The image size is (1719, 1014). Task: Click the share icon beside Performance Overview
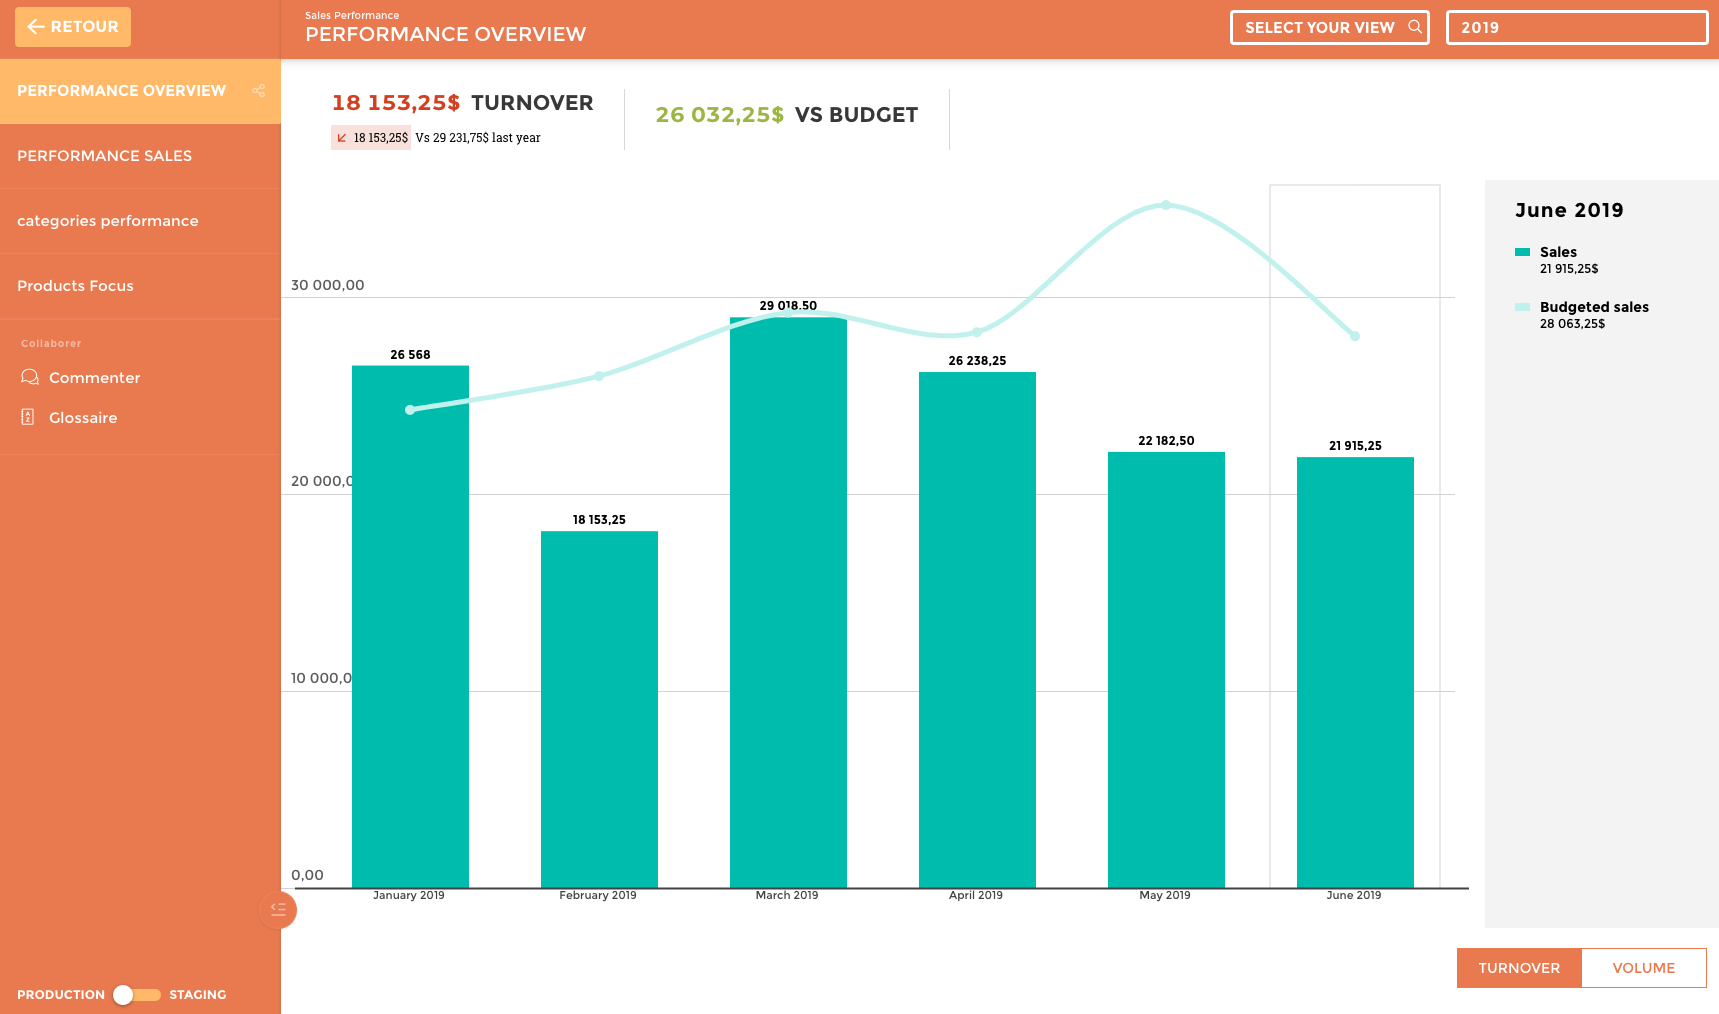click(259, 91)
